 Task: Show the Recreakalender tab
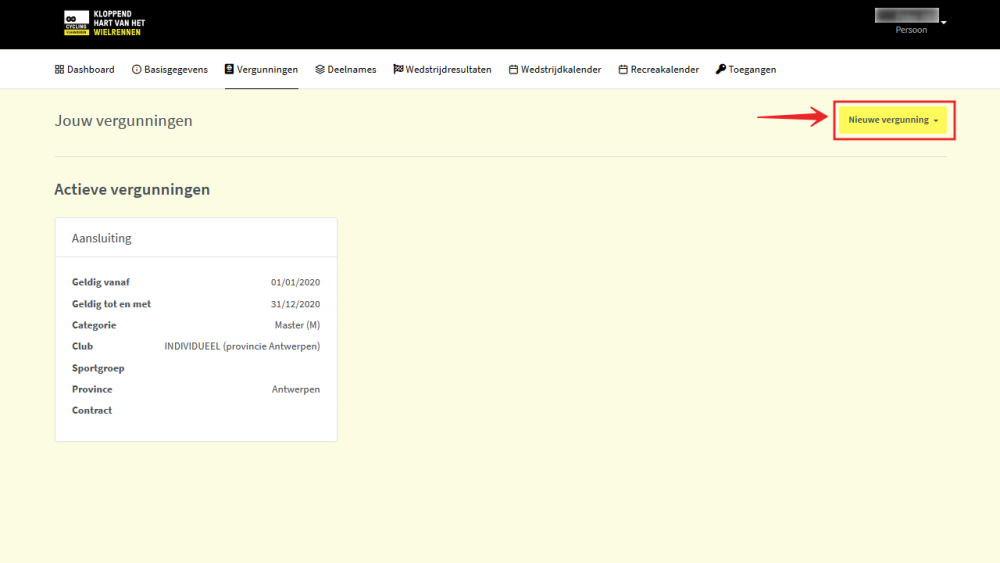pos(659,69)
